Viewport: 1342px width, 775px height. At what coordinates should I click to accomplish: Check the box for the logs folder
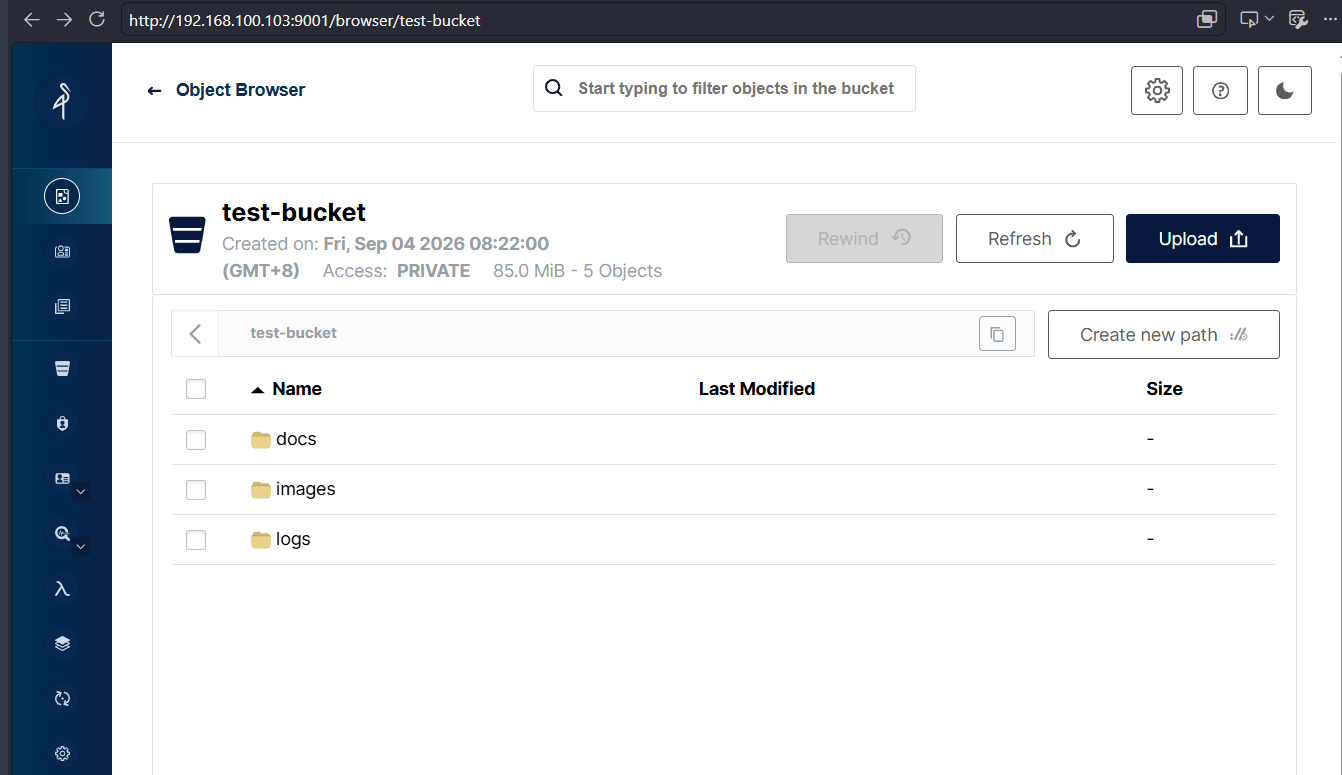pyautogui.click(x=196, y=540)
